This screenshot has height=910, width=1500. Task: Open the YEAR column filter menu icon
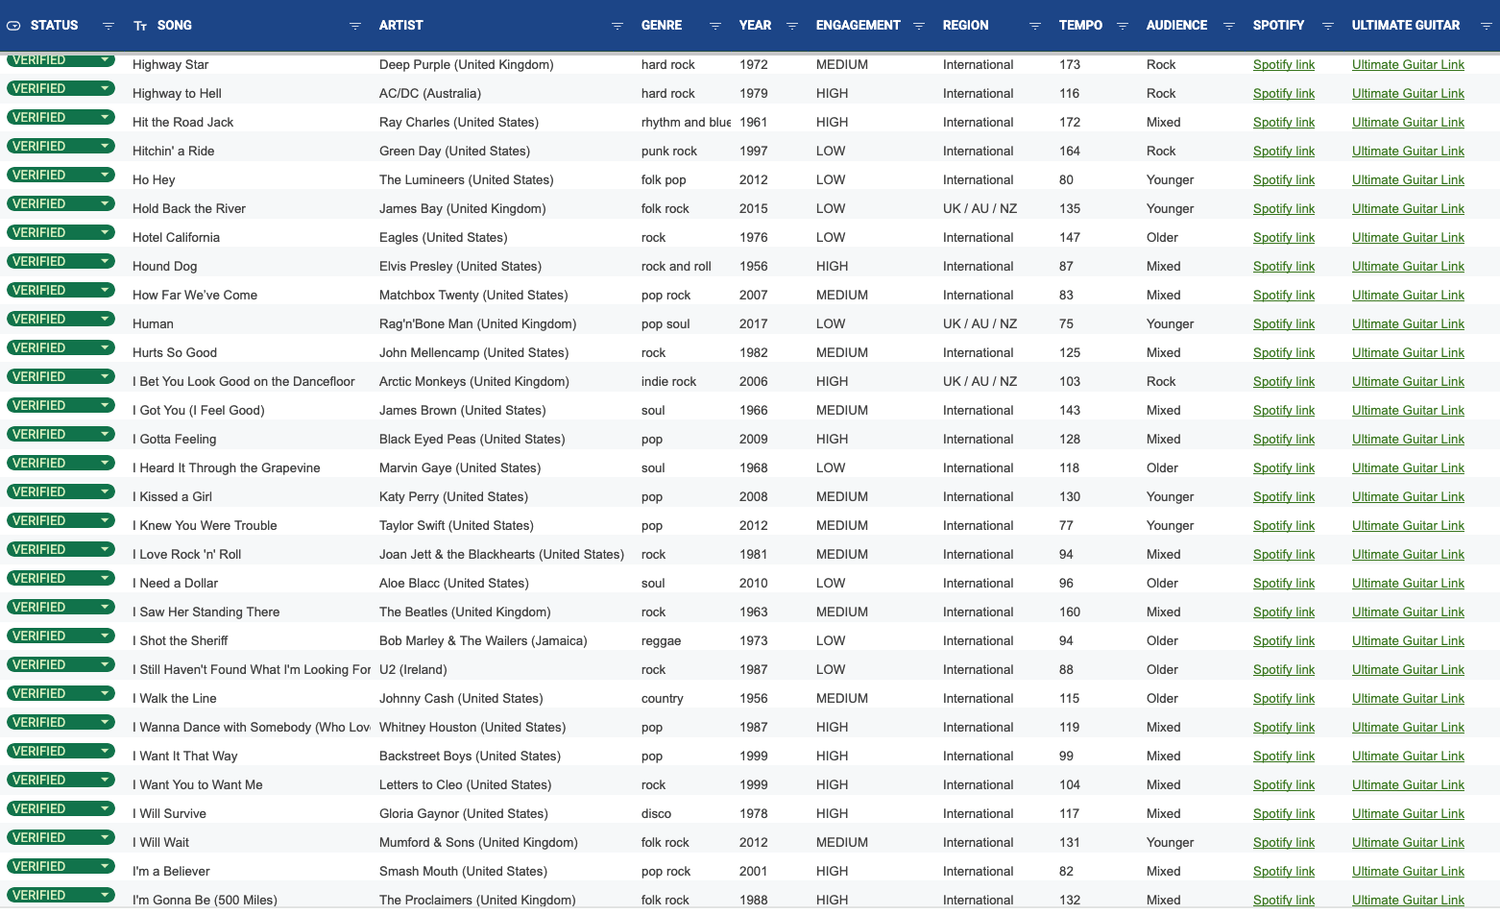[792, 26]
